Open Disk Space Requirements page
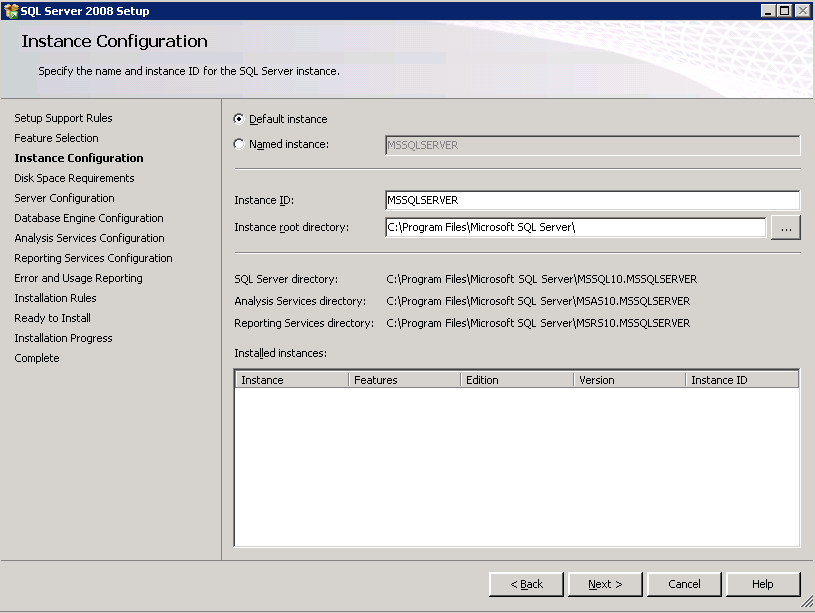The height and width of the screenshot is (613, 815). coord(75,178)
